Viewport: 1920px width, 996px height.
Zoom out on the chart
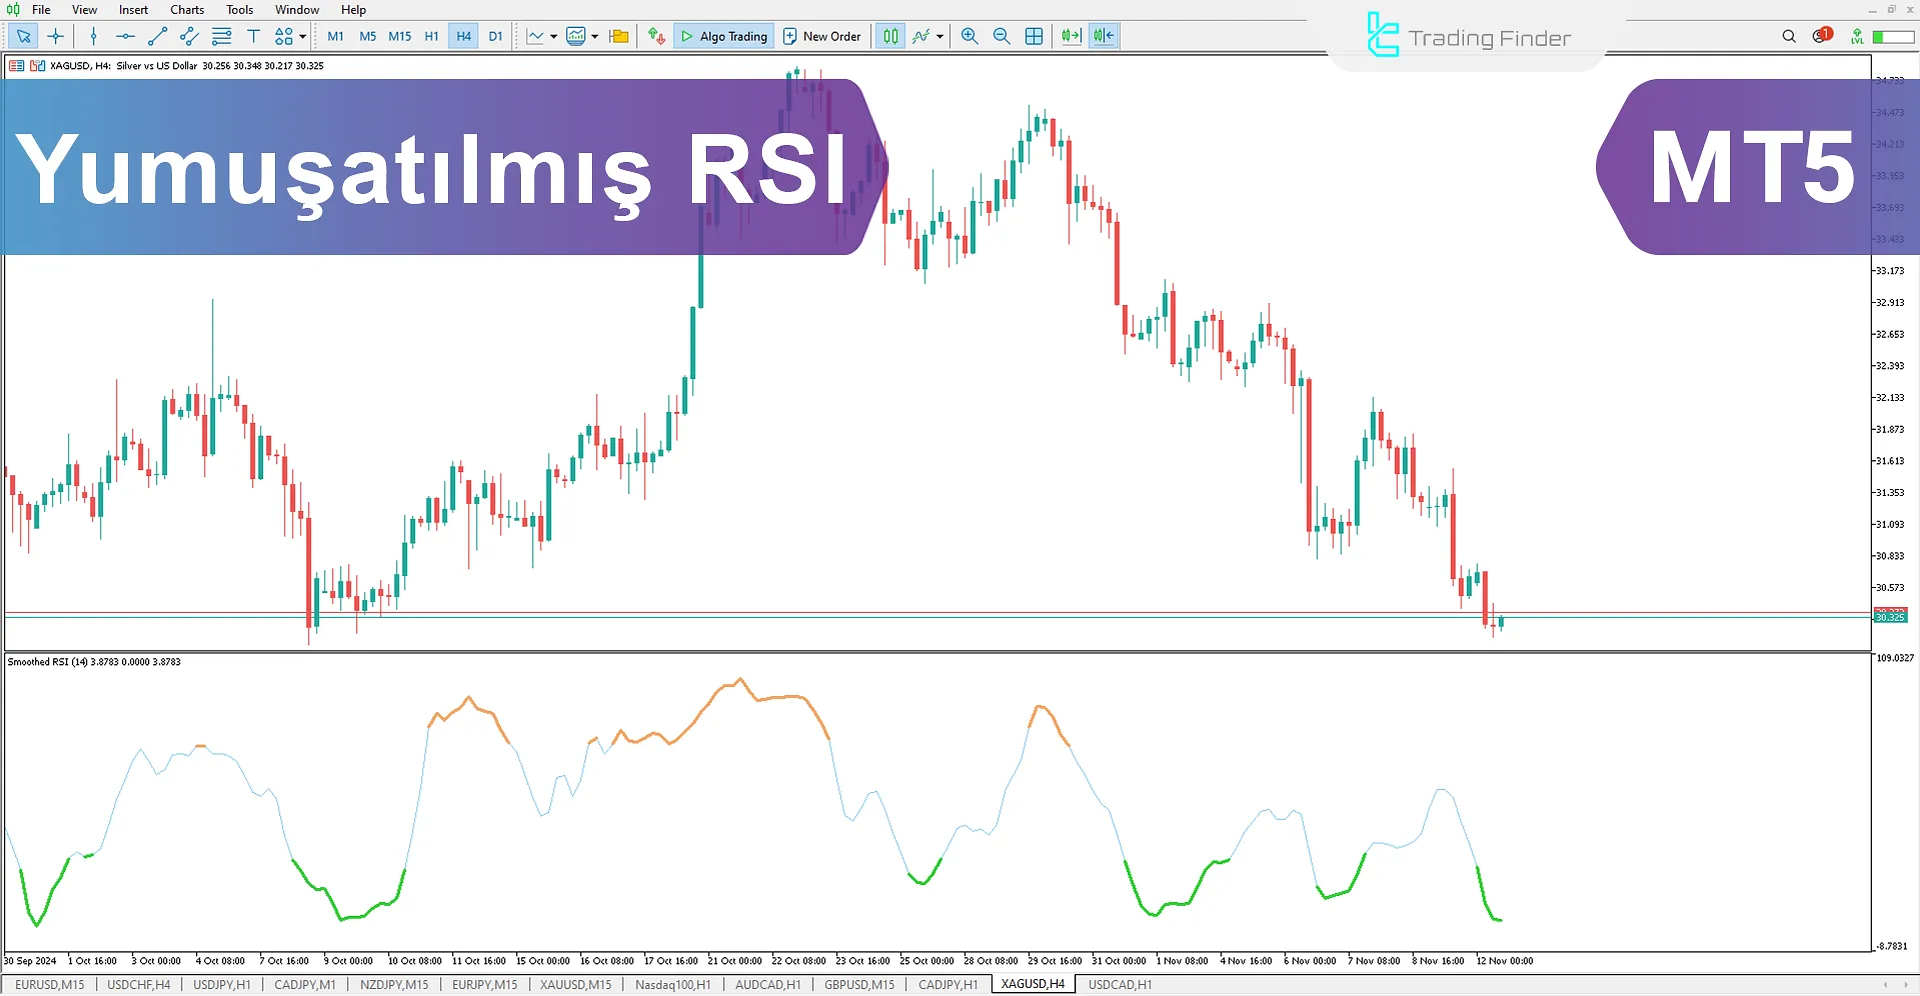[1001, 36]
